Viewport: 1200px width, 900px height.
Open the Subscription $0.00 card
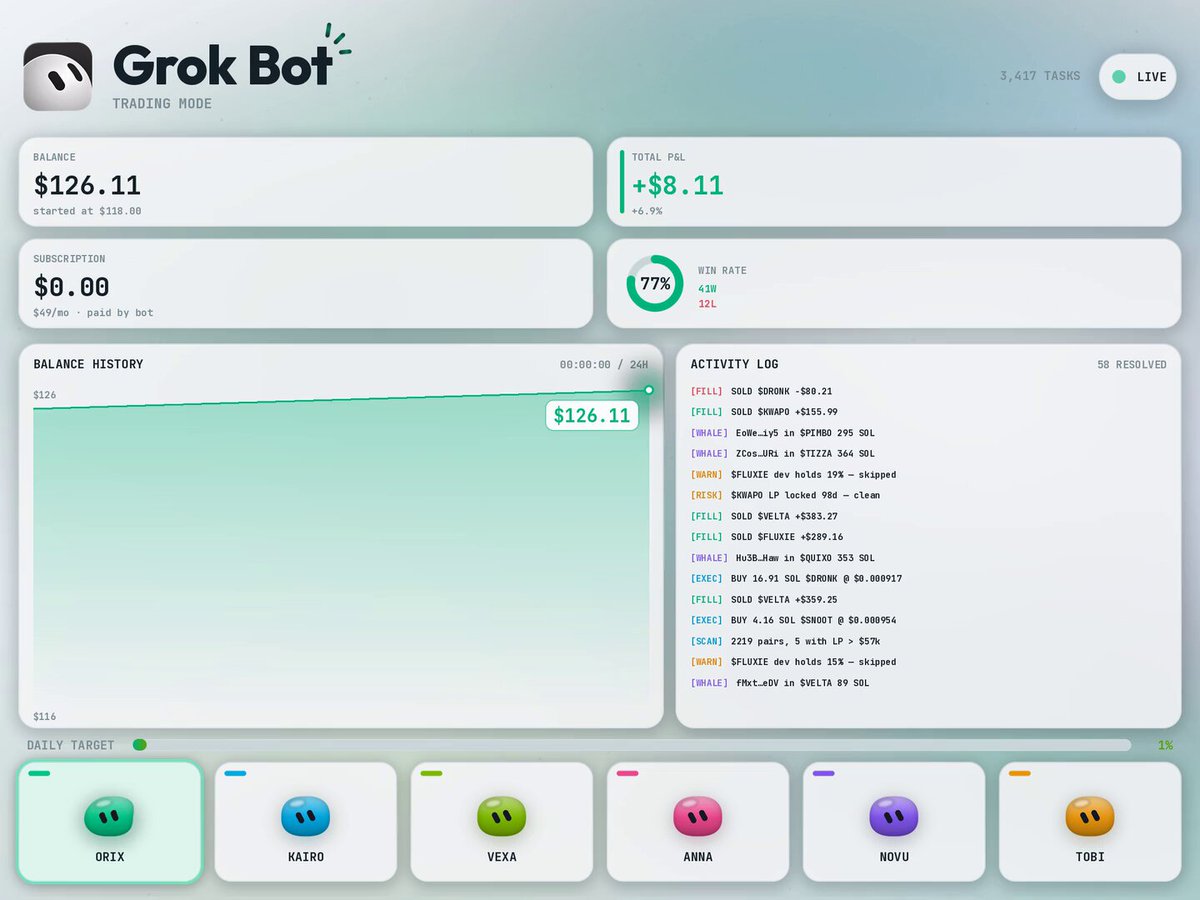(x=306, y=283)
